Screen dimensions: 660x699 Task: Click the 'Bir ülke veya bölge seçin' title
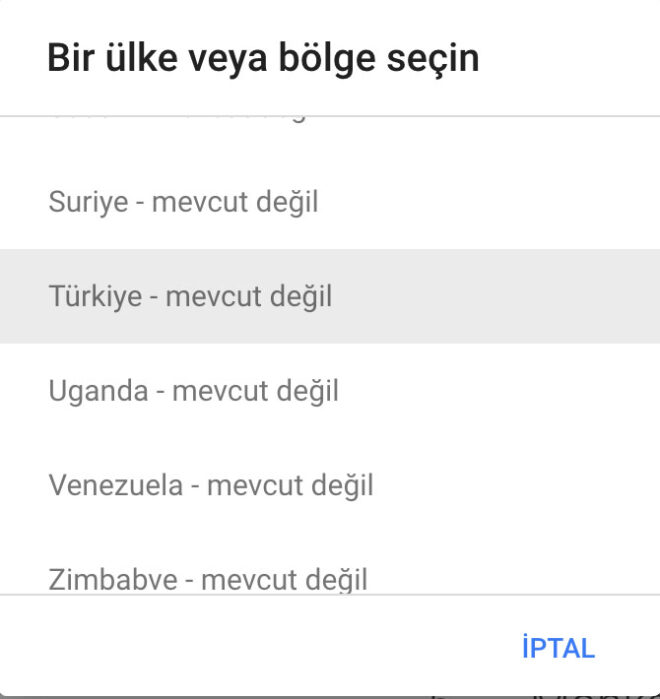click(x=263, y=58)
